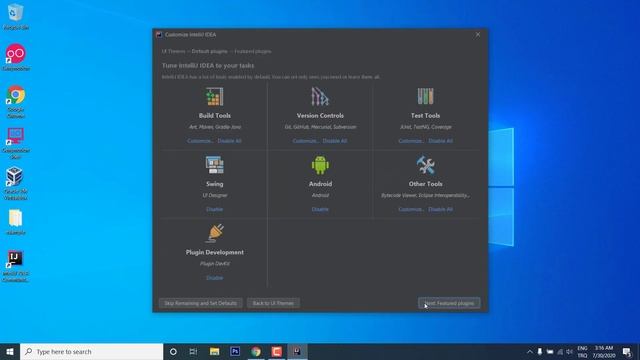Close the Customize IntelliJ IDEA dialog

coord(478,35)
